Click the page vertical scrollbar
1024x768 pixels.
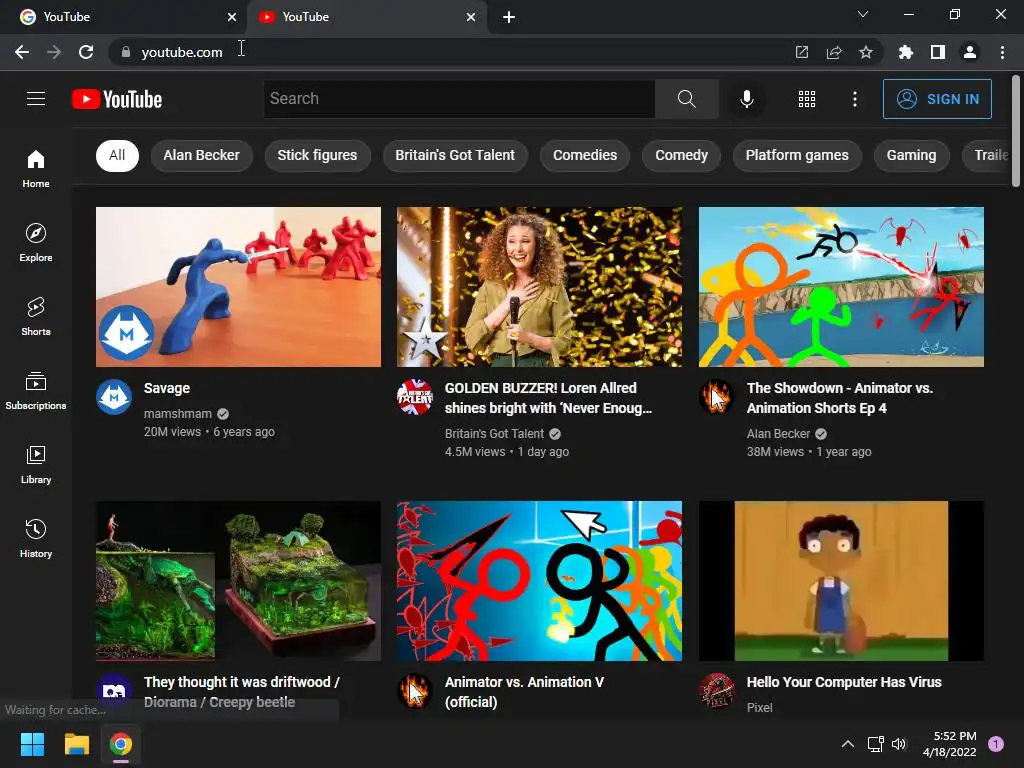(1016, 131)
